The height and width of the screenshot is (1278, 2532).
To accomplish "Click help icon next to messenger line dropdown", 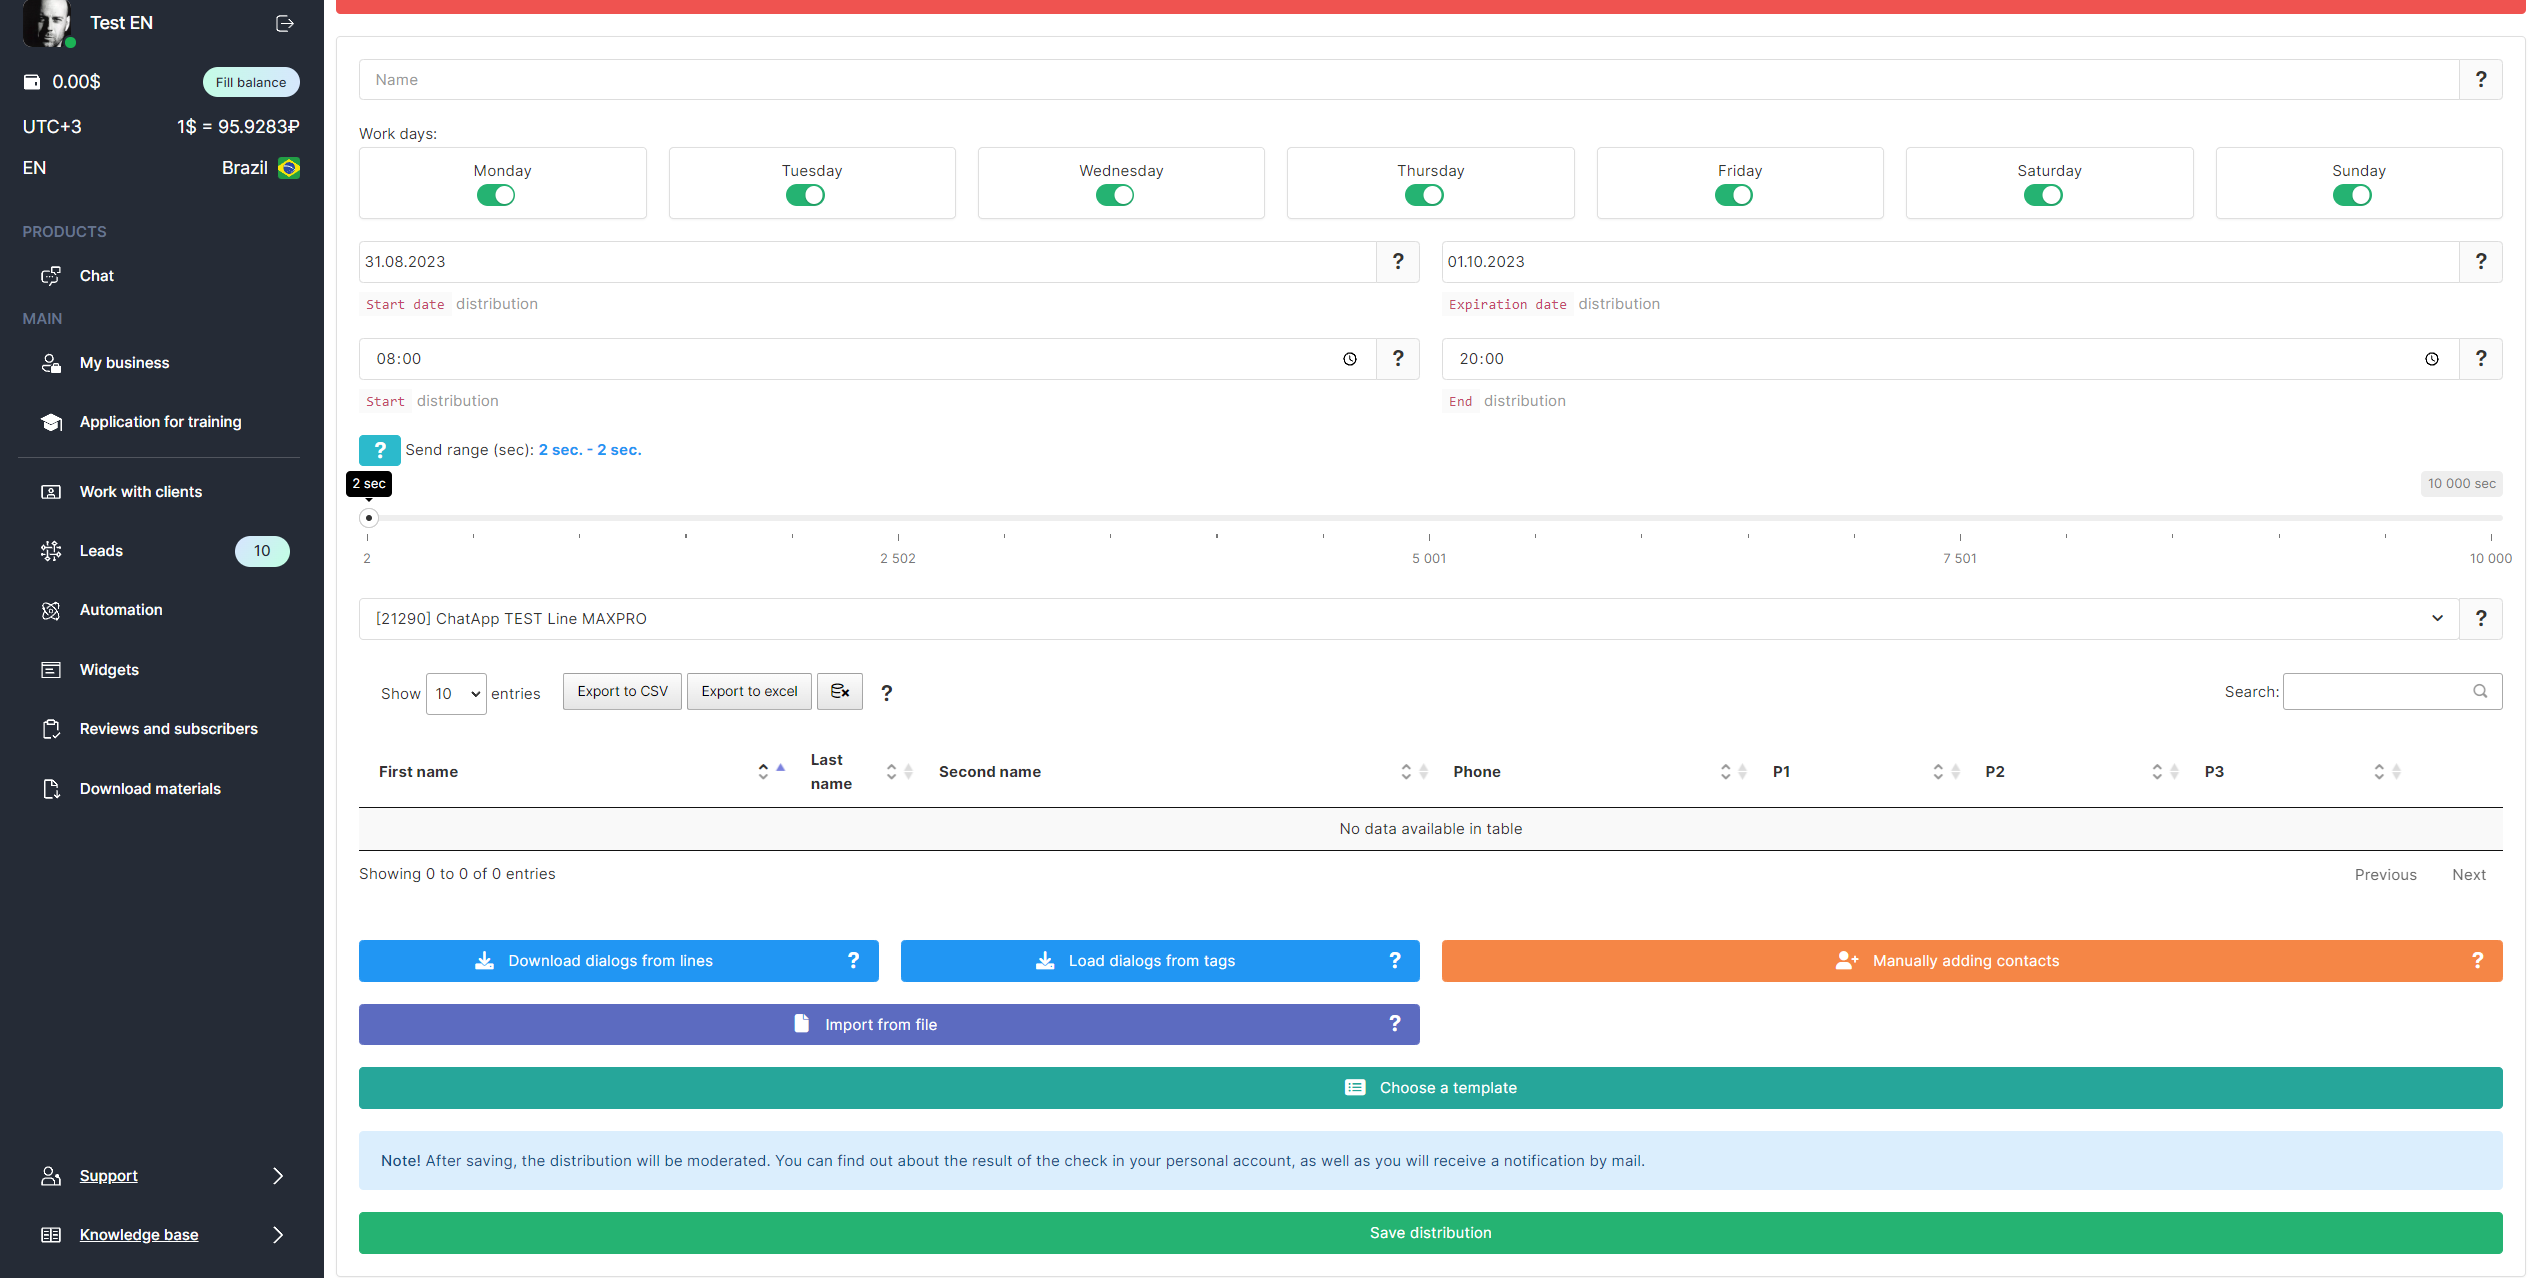I will [x=2480, y=619].
